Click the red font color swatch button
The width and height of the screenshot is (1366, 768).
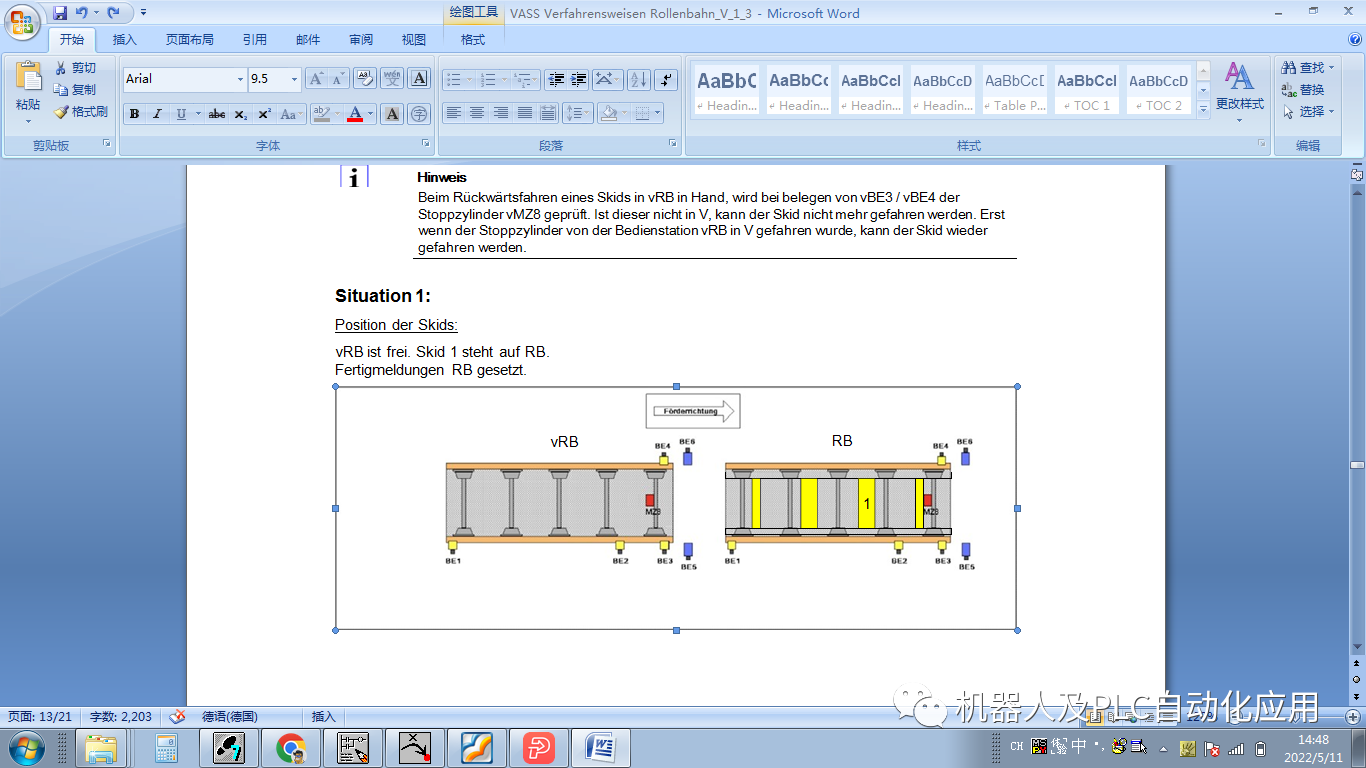354,114
